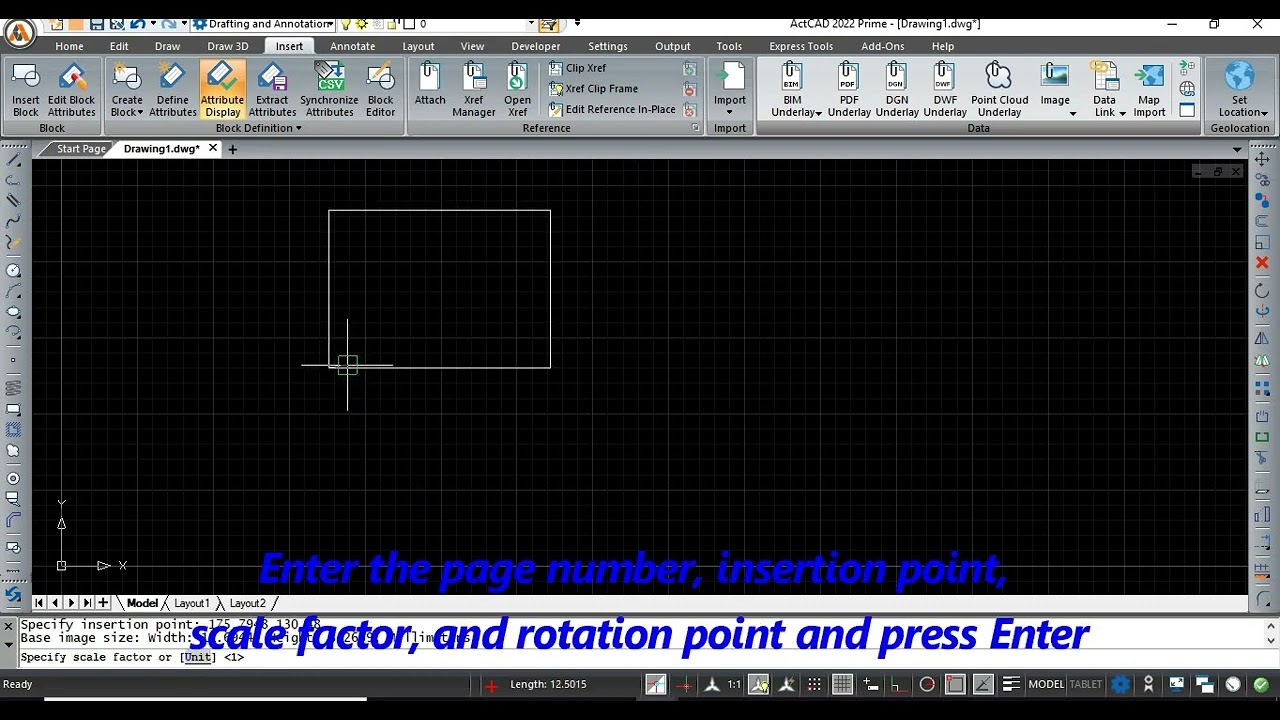Click the Point Cloud Underlay icon
The image size is (1280, 720).
pos(999,89)
